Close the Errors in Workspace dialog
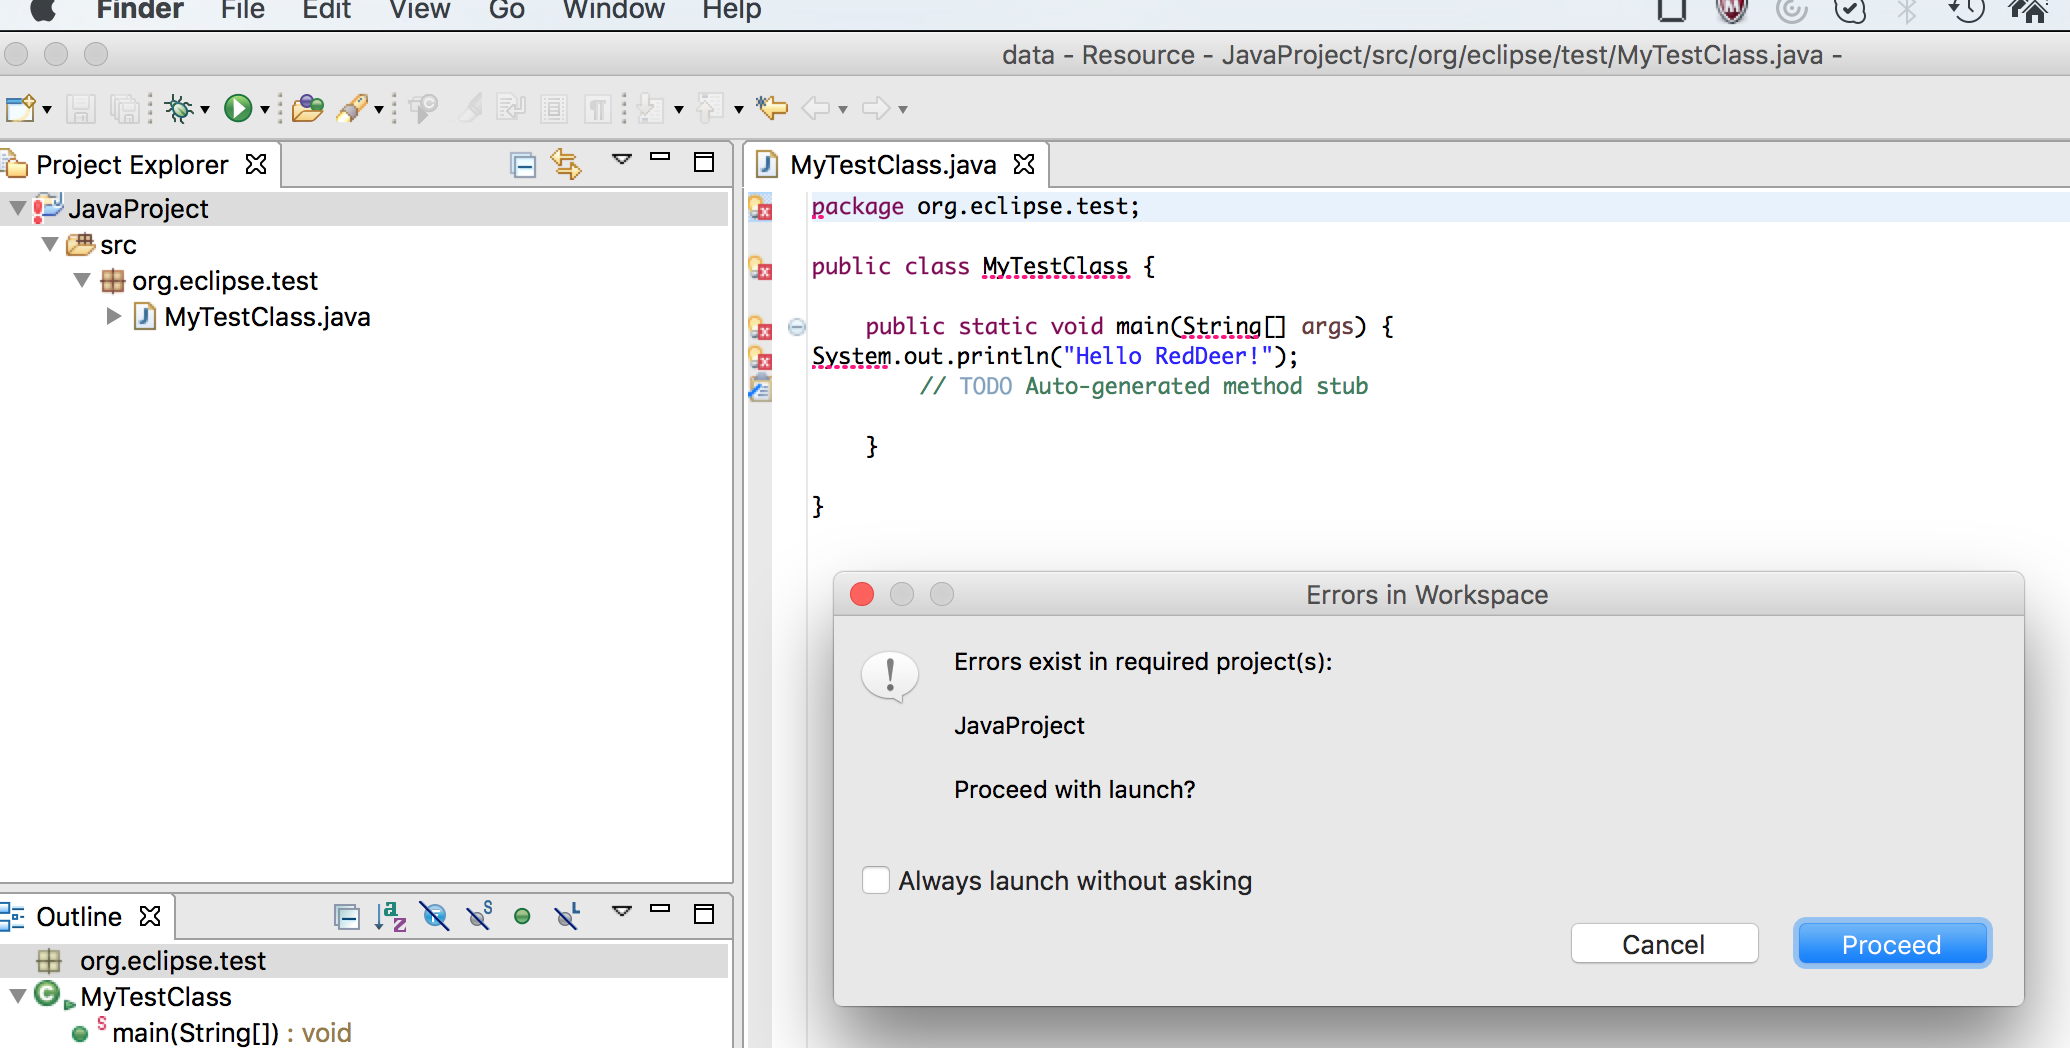This screenshot has height=1048, width=2070. tap(862, 594)
